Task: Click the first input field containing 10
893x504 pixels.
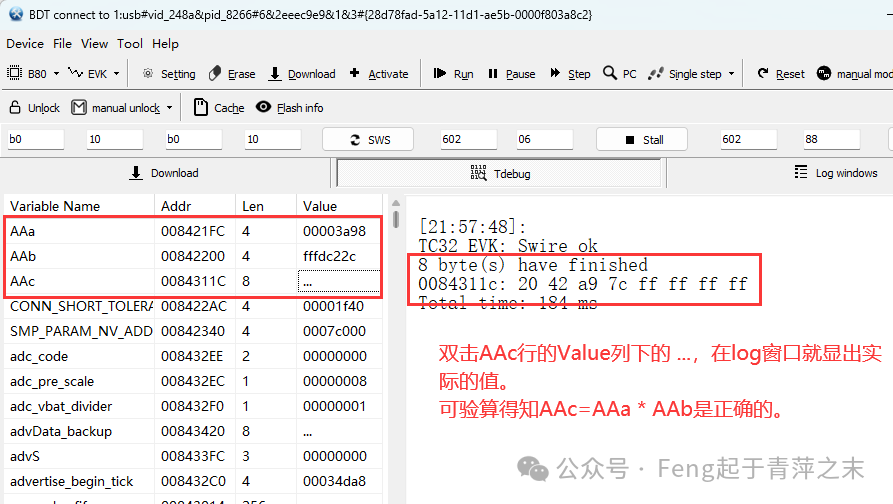Action: [114, 140]
